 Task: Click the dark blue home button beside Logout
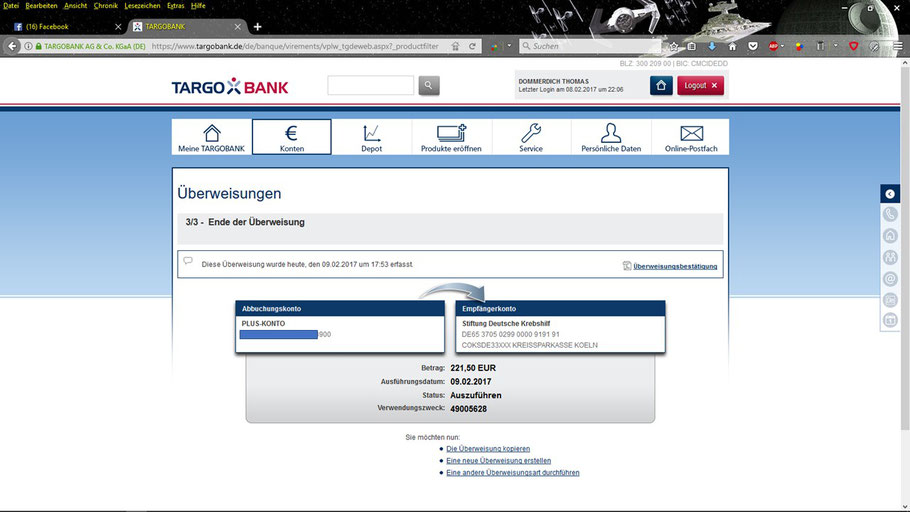661,85
